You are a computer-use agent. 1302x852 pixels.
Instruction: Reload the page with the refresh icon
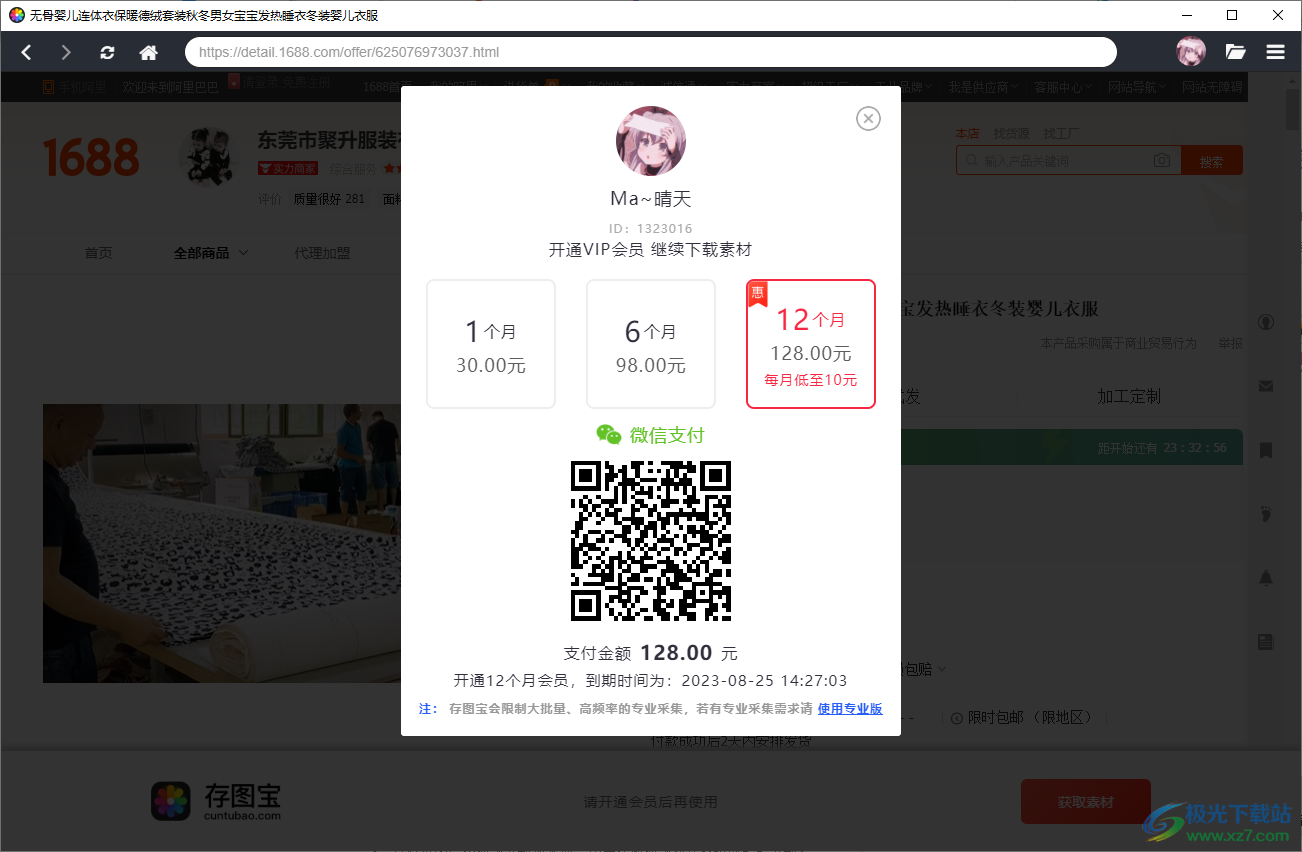(x=107, y=52)
